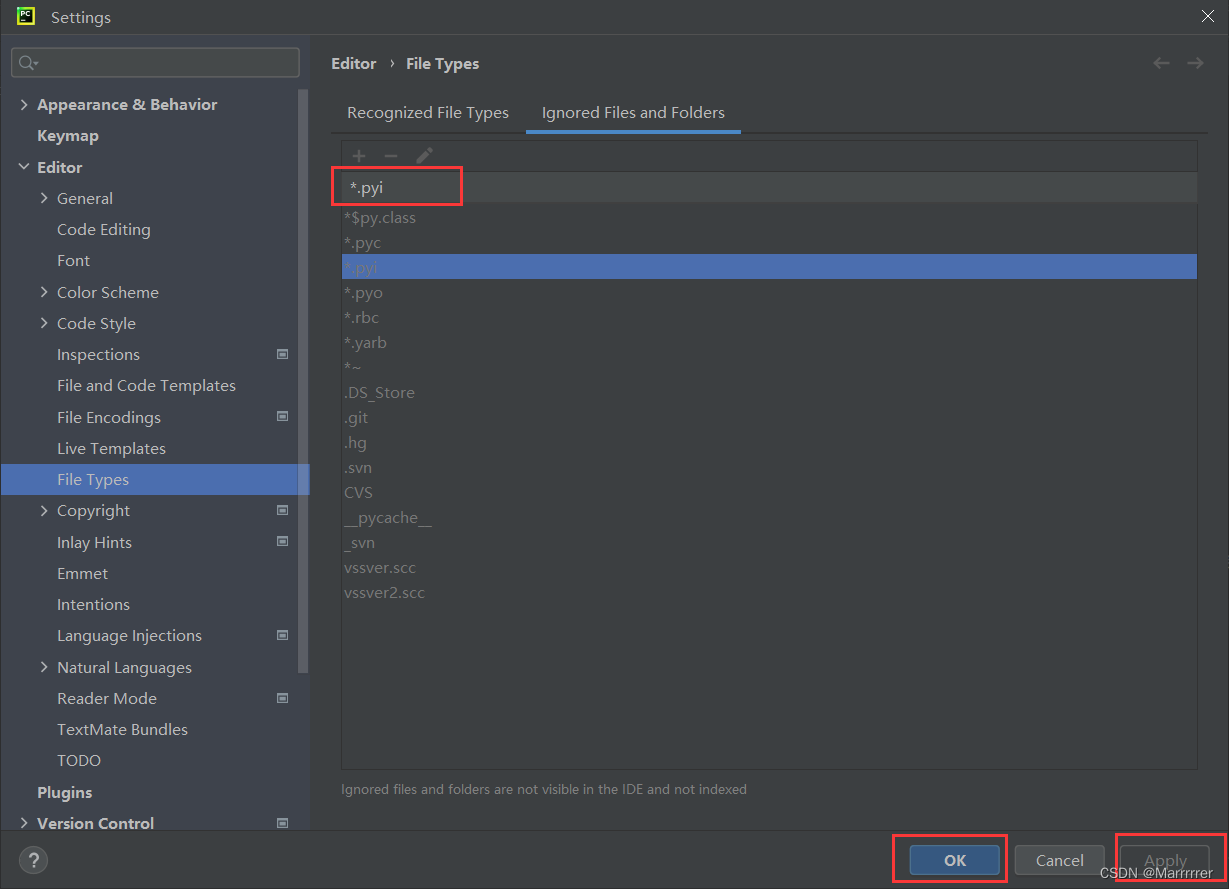
Task: Click the Add pattern plus icon
Action: coord(359,155)
